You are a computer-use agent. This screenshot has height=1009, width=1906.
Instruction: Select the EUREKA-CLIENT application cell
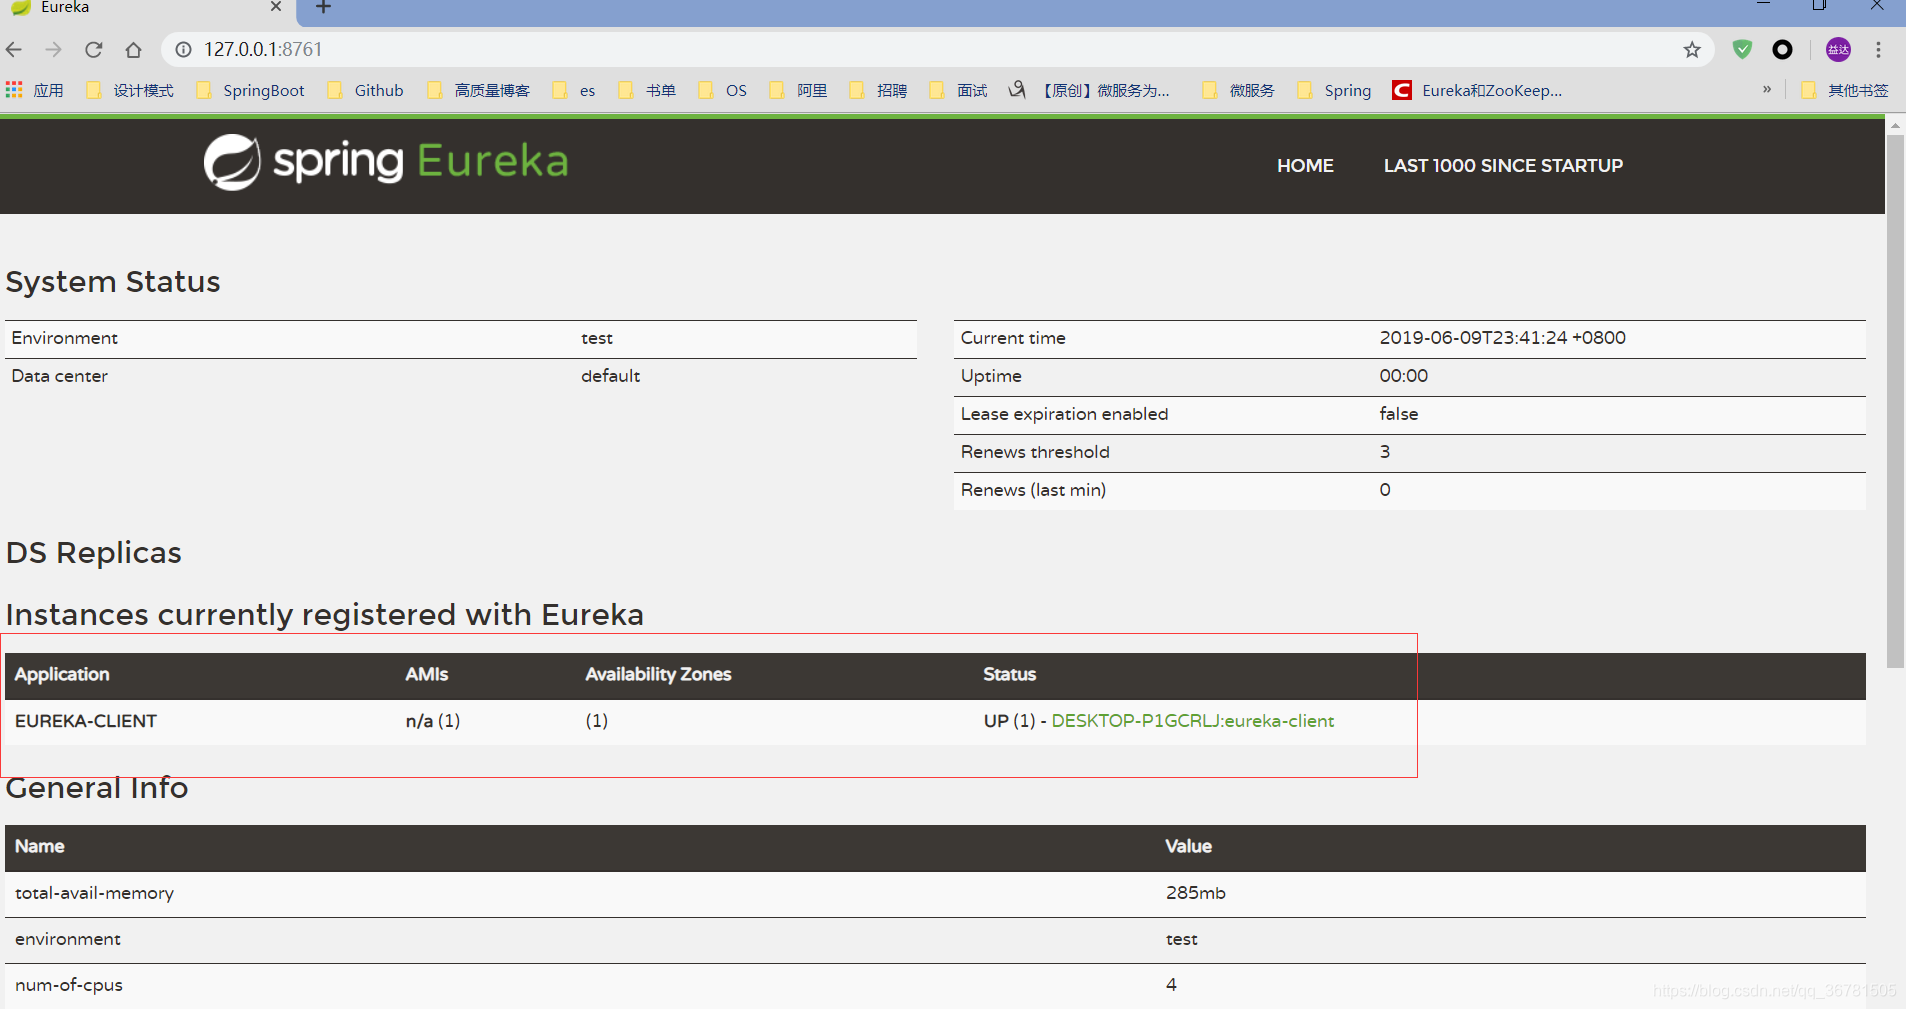(86, 721)
